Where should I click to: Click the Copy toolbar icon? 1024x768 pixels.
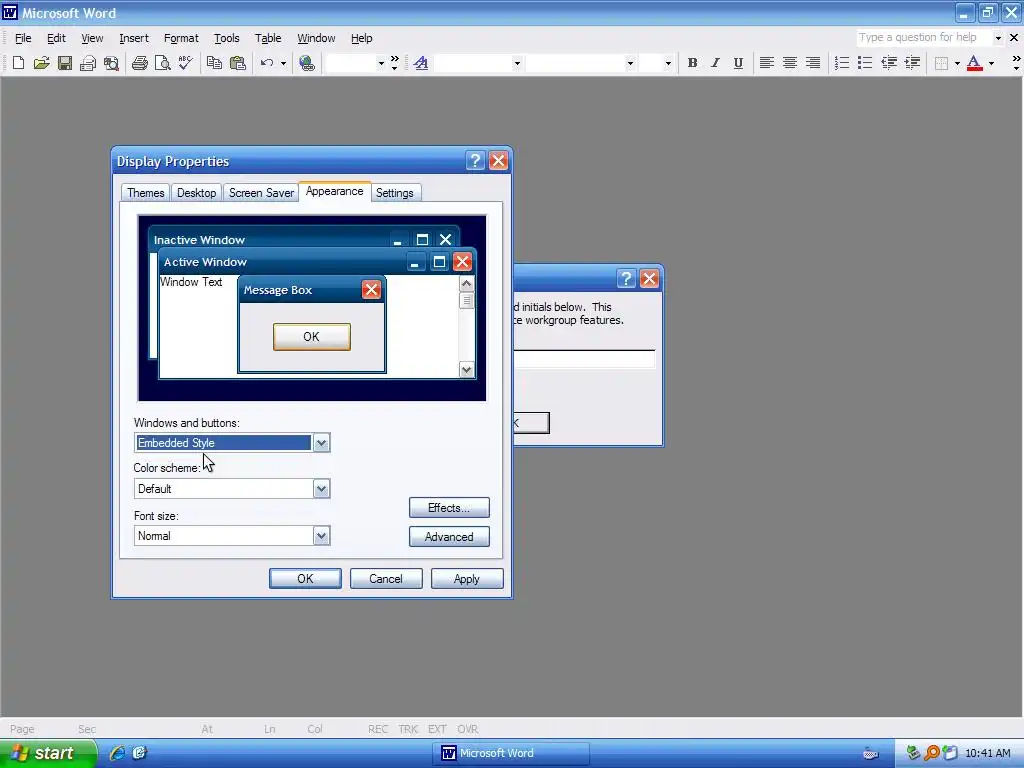tap(214, 63)
